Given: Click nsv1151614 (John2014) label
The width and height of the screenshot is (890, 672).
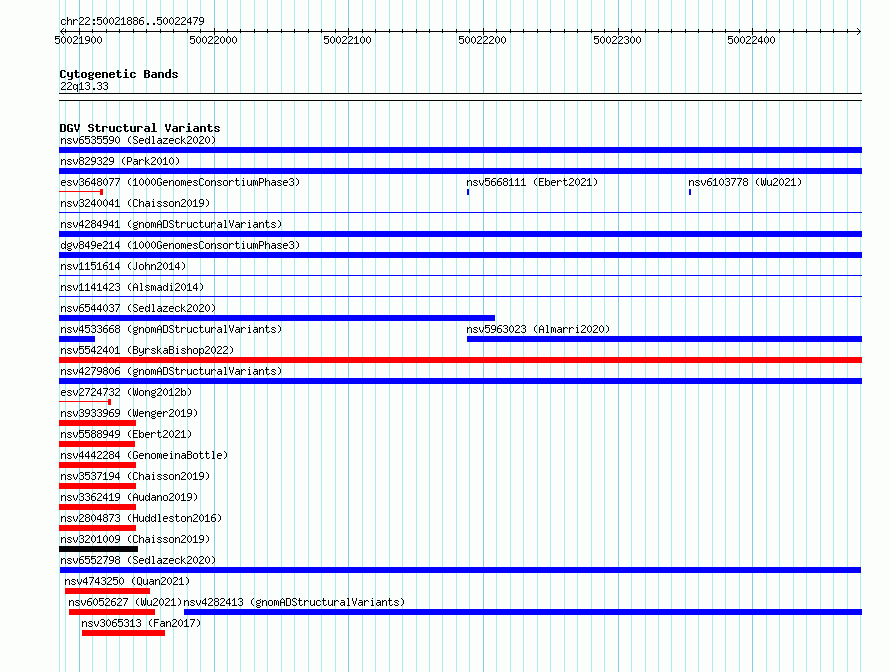Looking at the screenshot, I should [x=123, y=266].
